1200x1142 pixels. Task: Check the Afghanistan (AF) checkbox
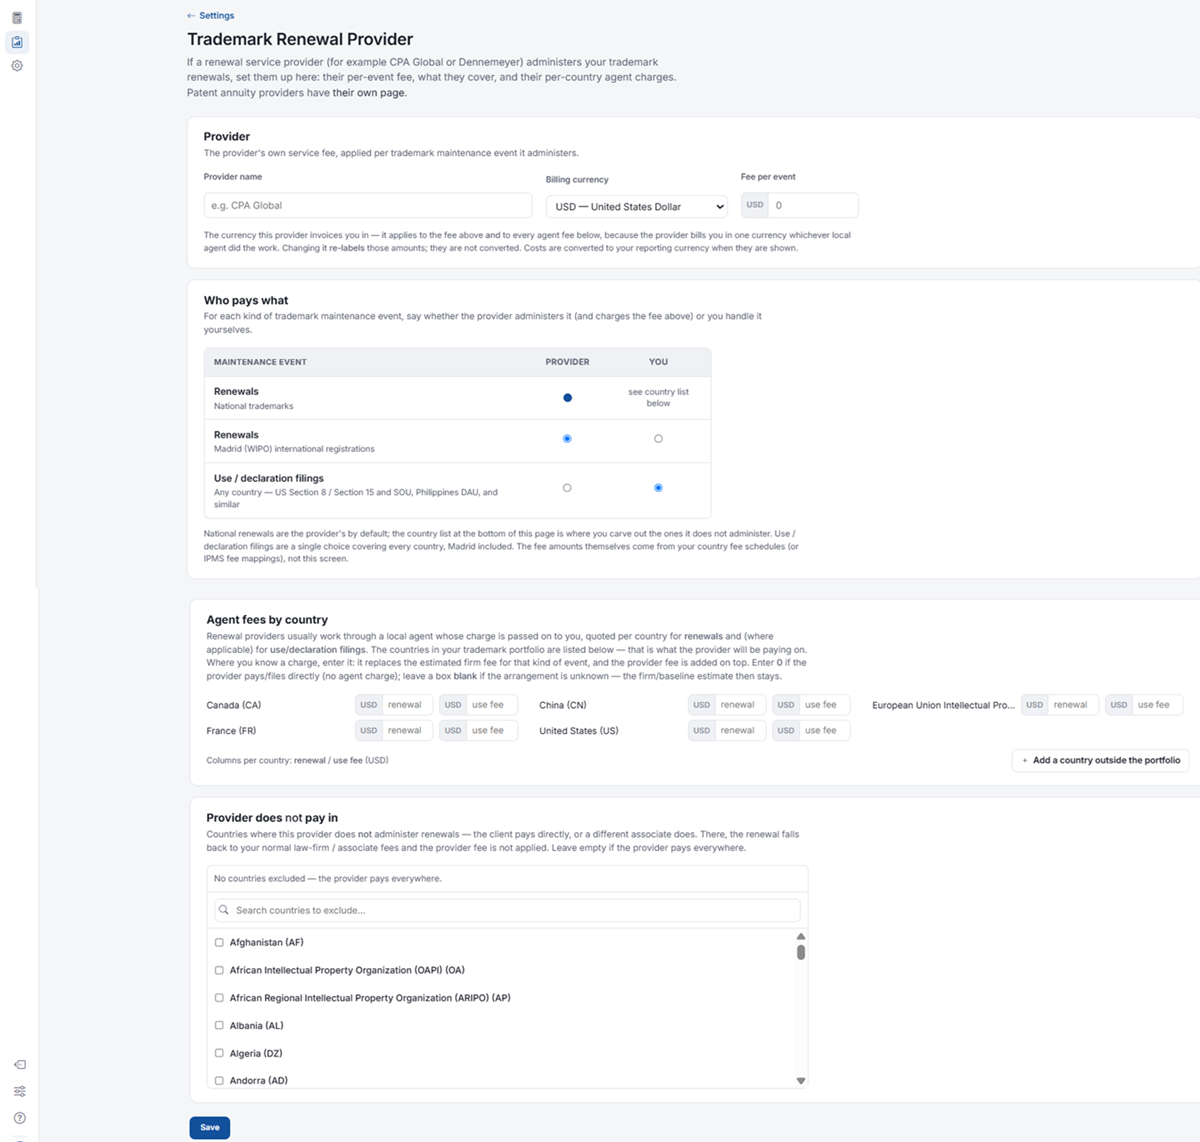click(219, 943)
